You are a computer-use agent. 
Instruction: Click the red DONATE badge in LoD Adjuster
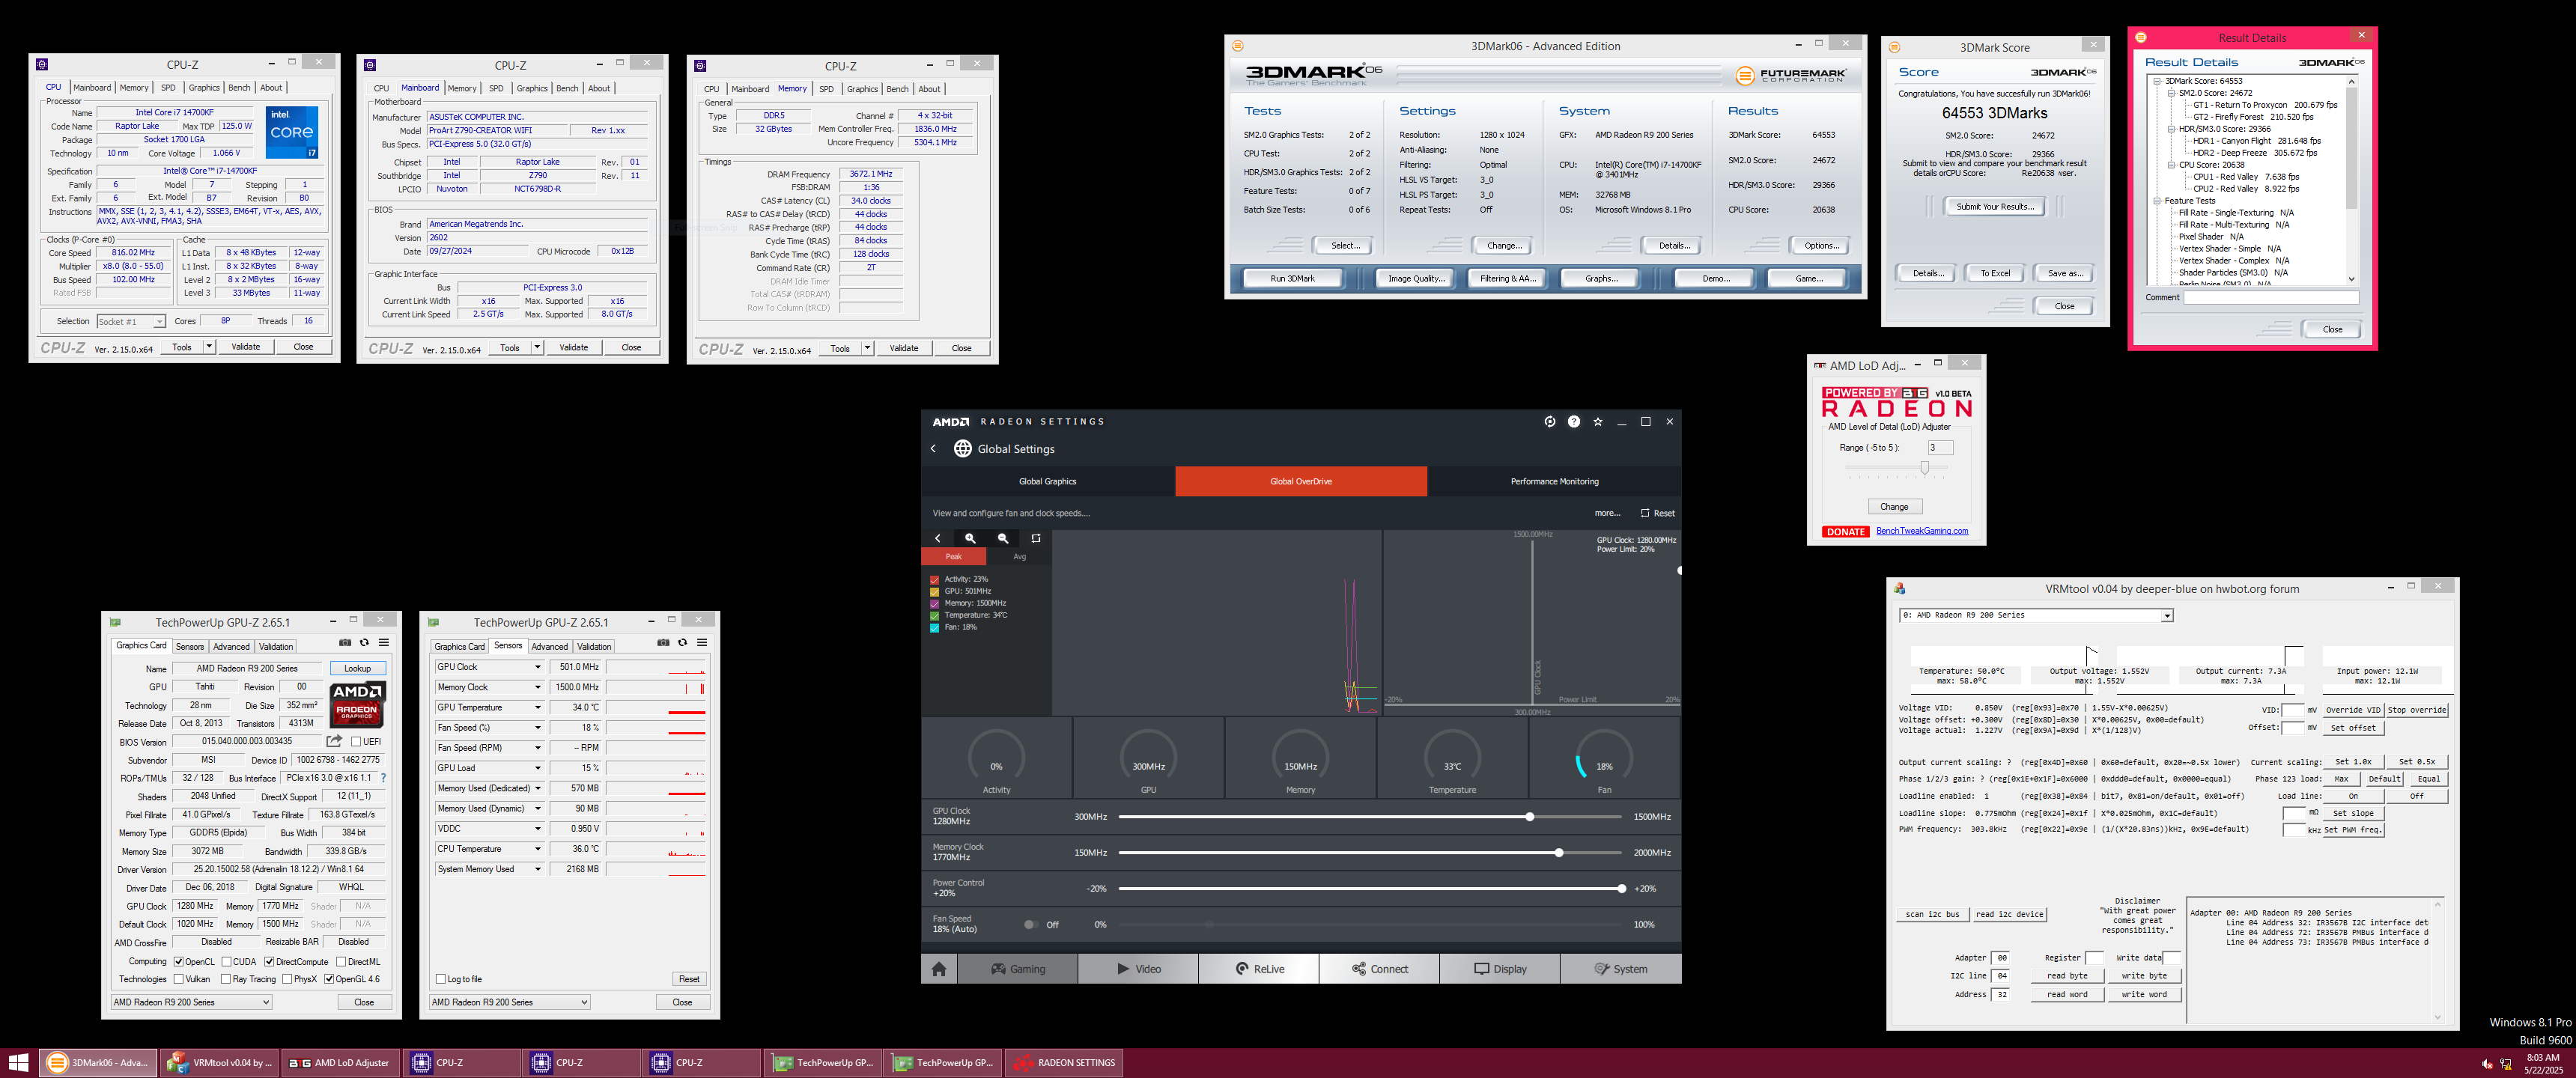tap(1846, 532)
